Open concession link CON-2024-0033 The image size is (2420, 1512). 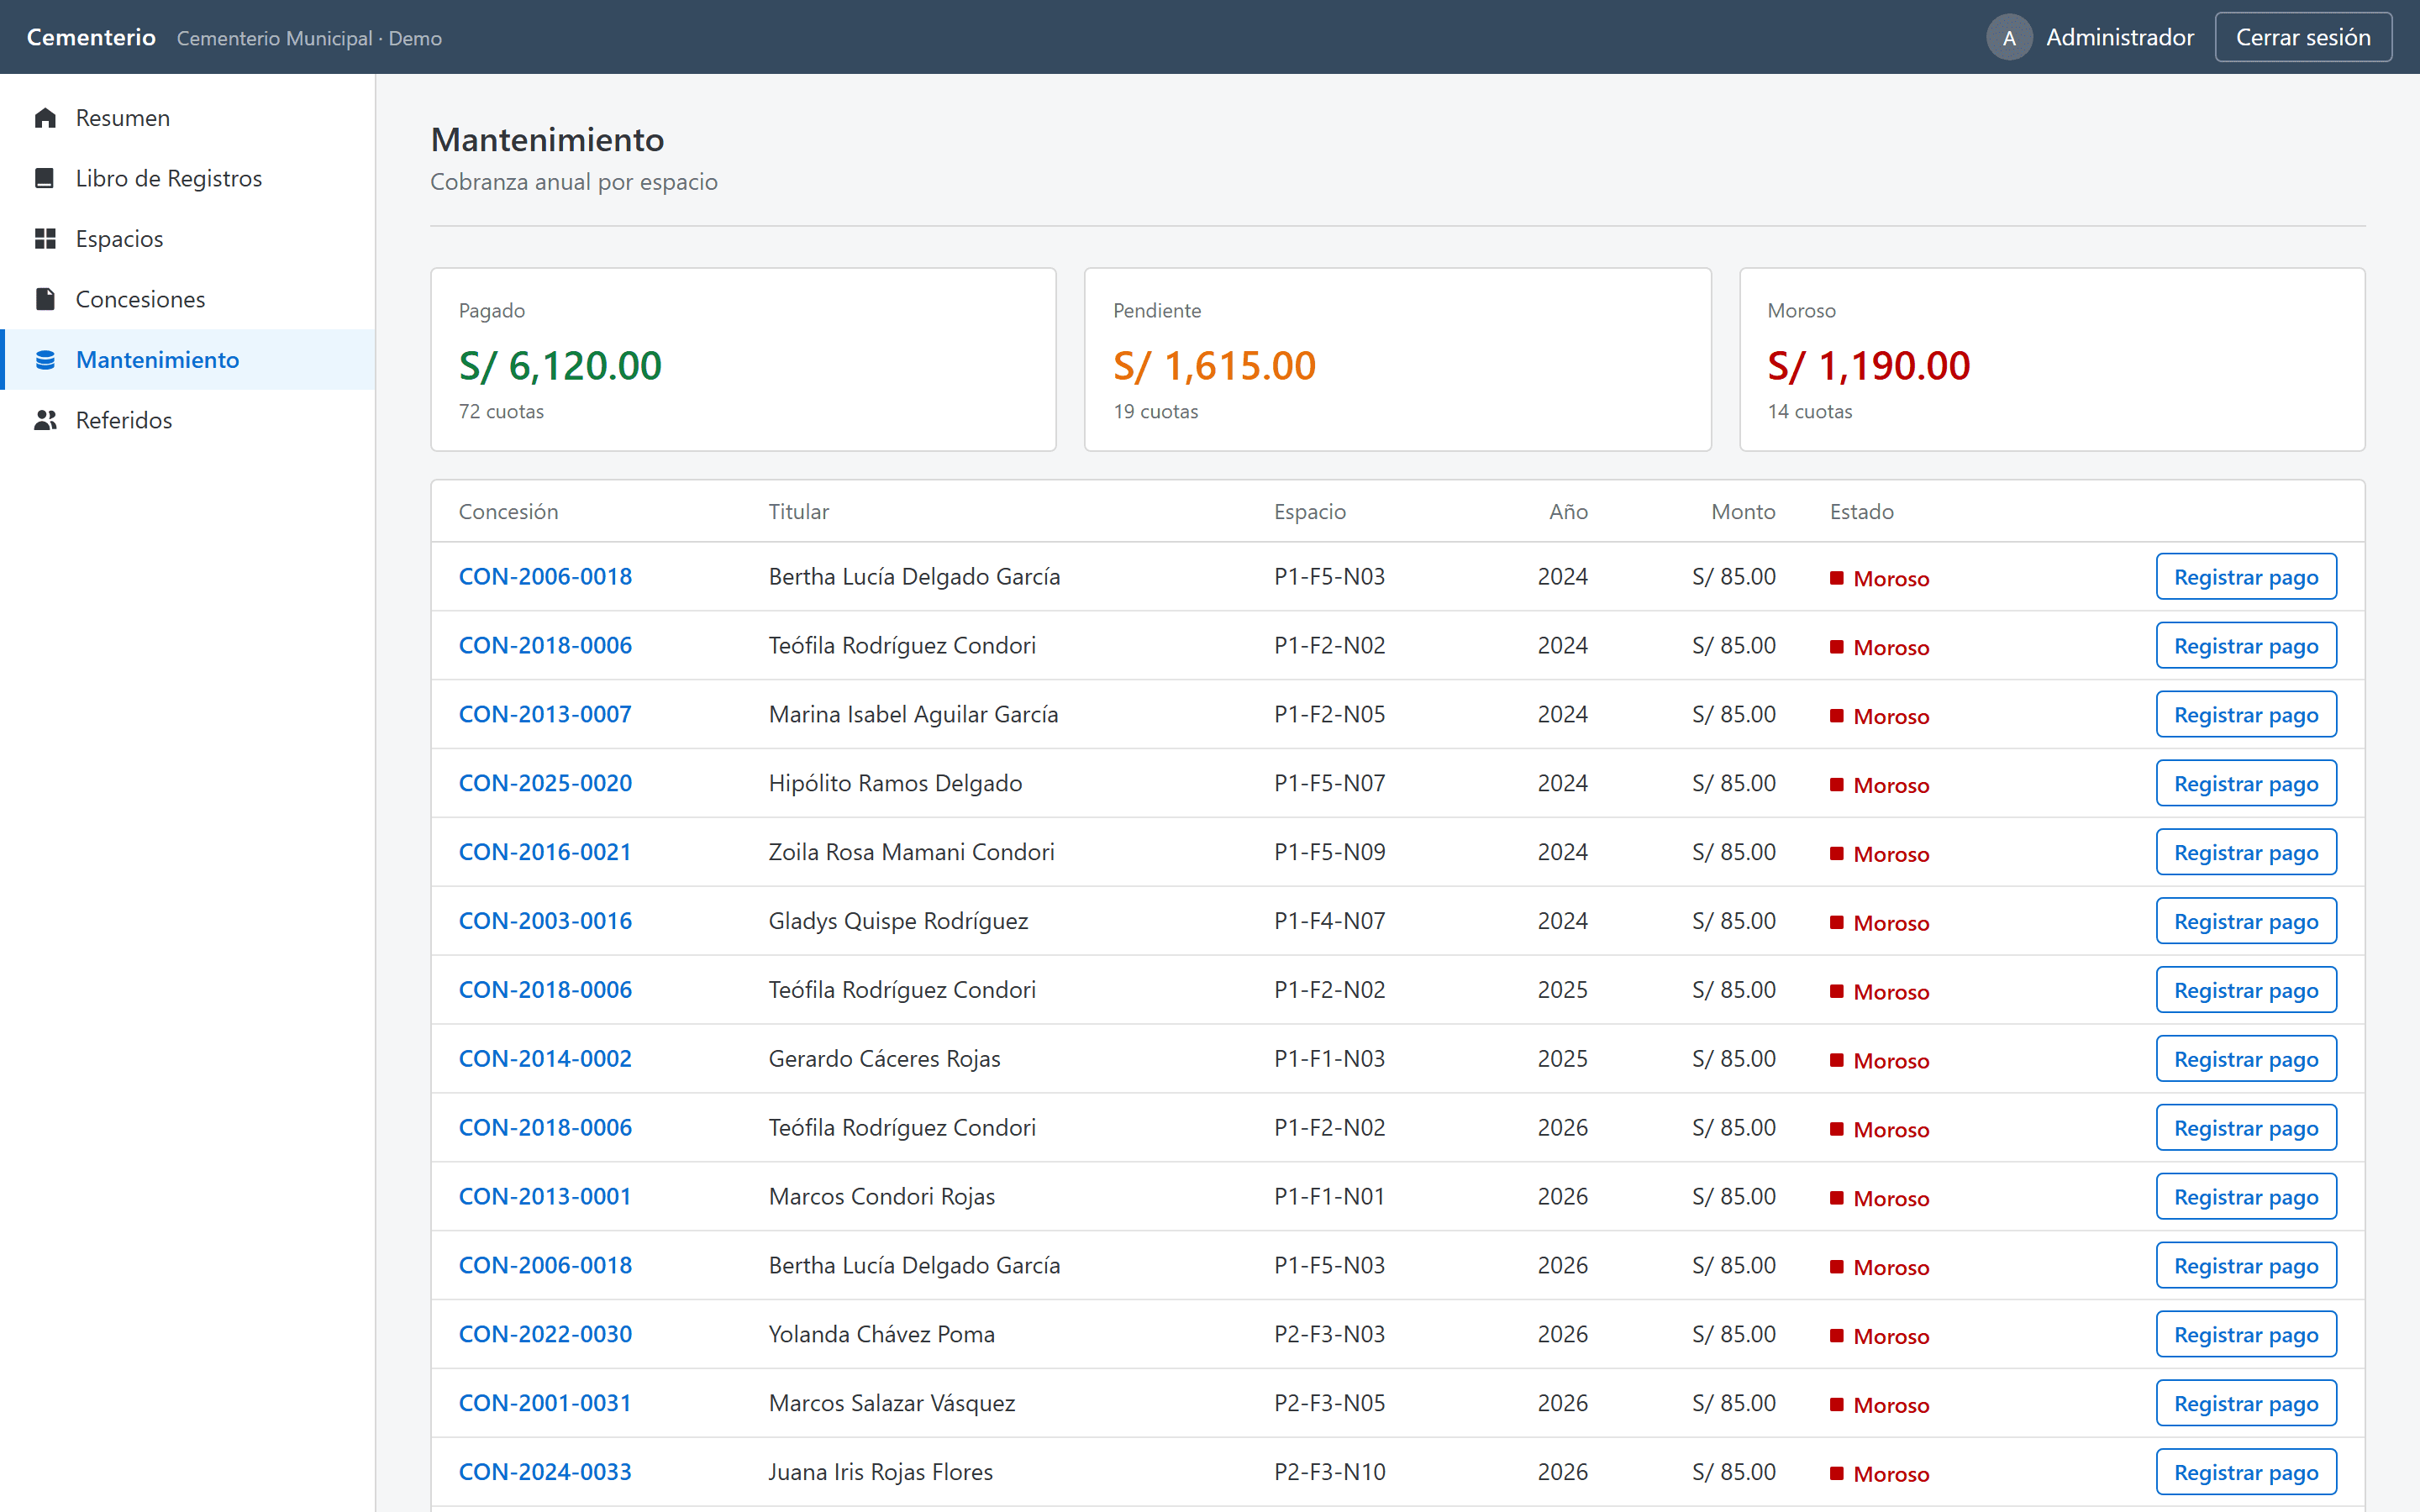coord(545,1472)
